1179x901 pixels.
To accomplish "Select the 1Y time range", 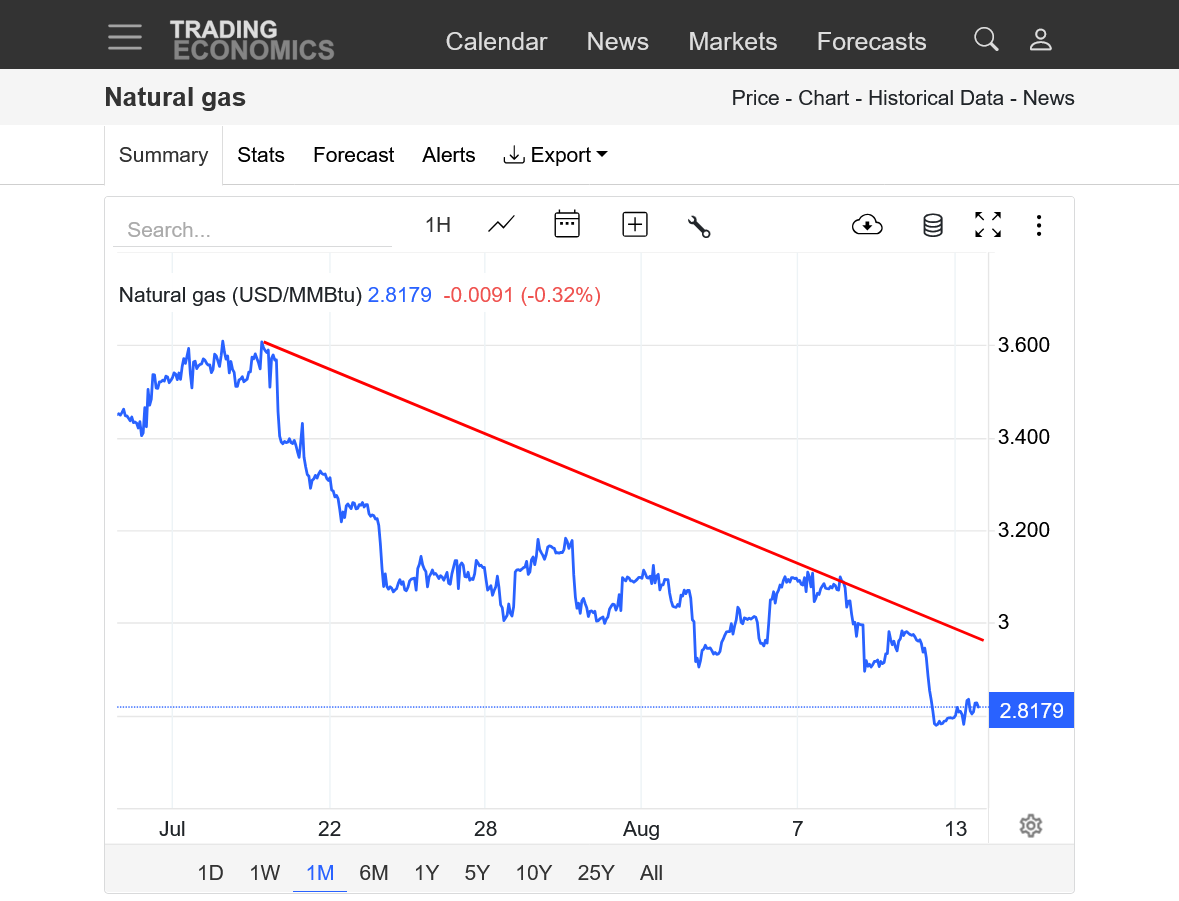I will (x=426, y=873).
